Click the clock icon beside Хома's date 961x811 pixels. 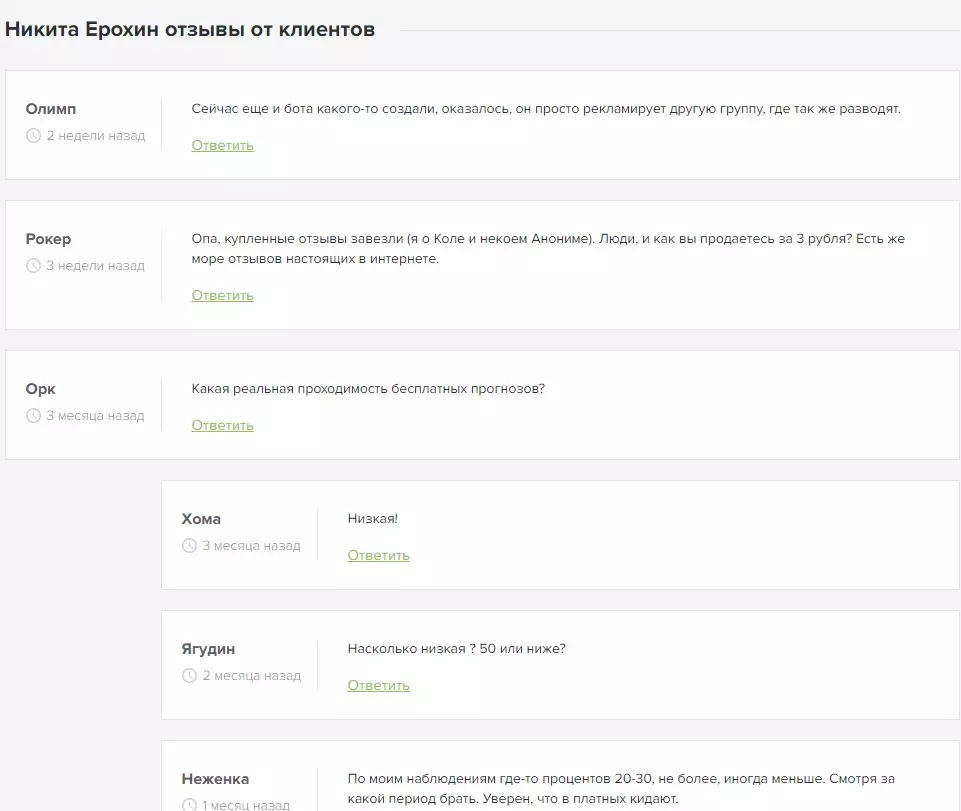tap(189, 546)
